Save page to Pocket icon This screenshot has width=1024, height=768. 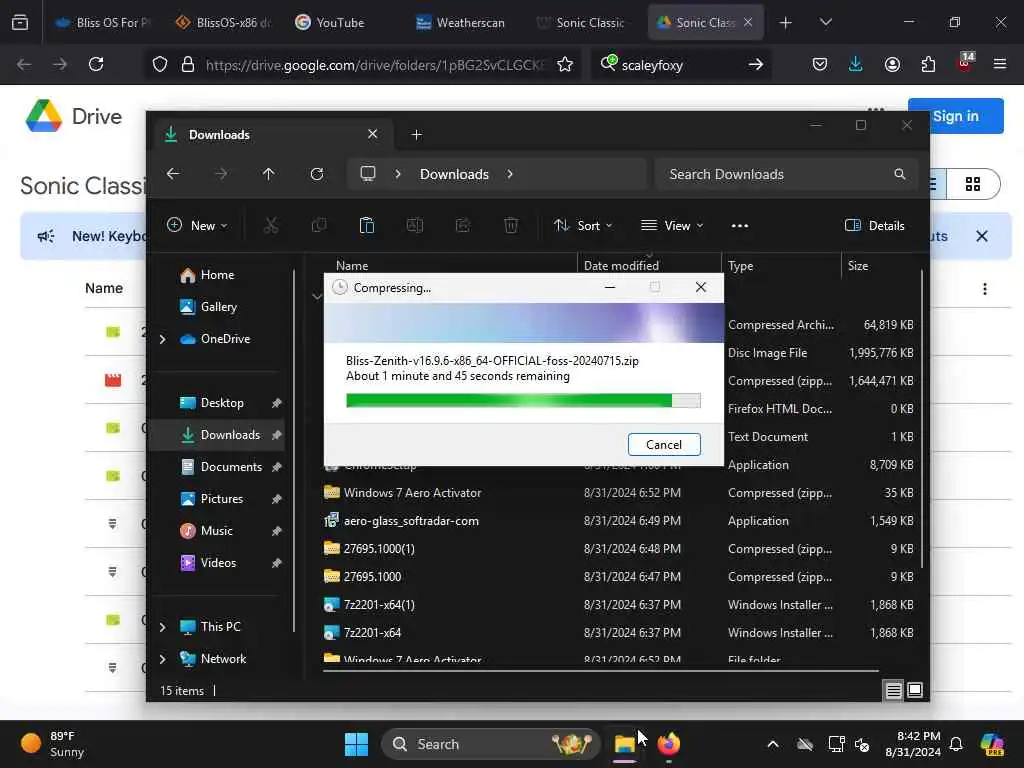(x=820, y=64)
